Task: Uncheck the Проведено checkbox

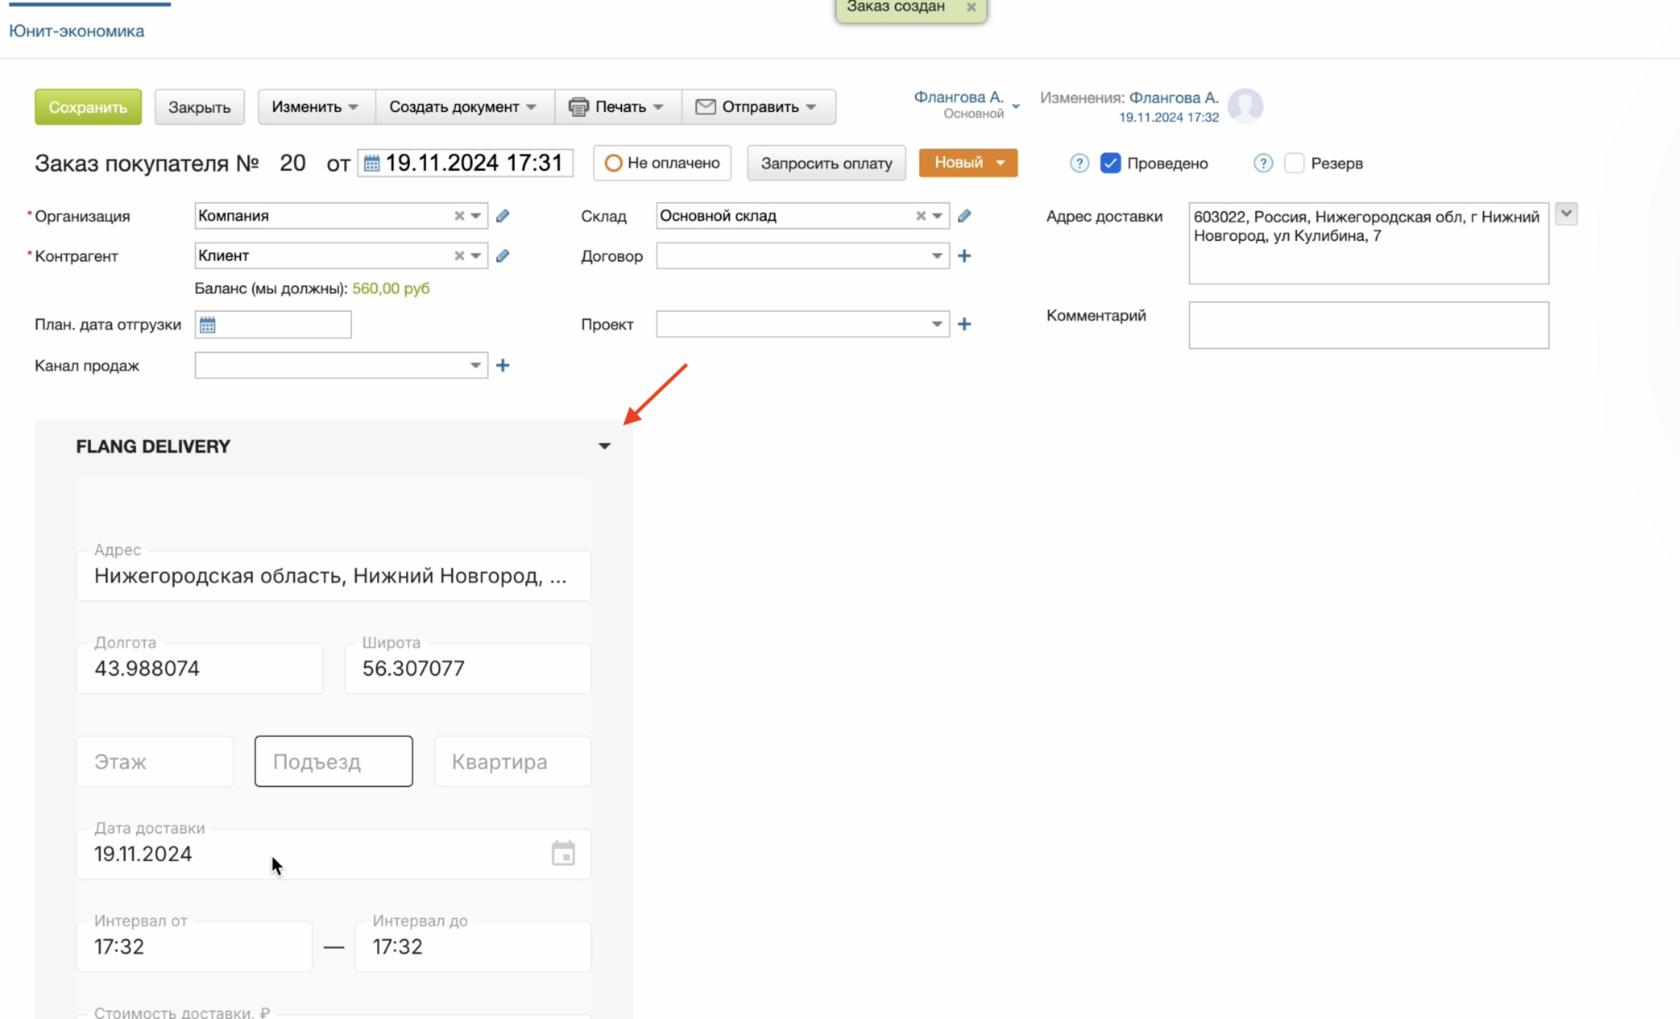Action: (x=1110, y=163)
